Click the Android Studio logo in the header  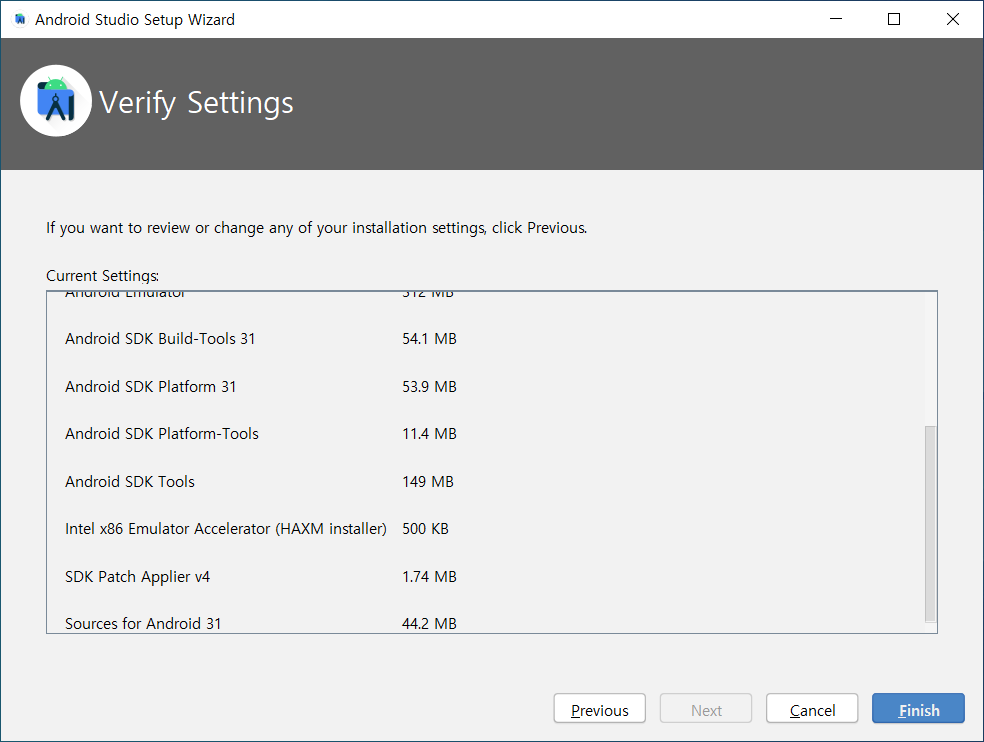56,101
